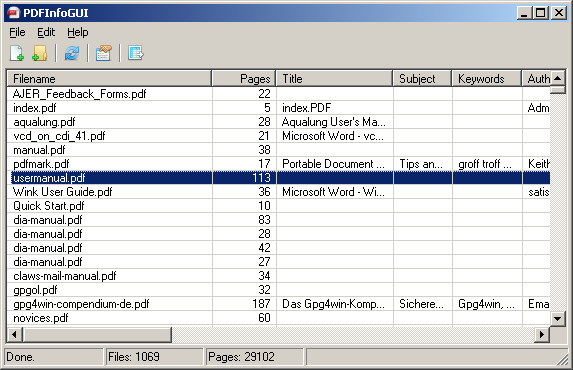Click the Refresh toolbar icon

72,53
